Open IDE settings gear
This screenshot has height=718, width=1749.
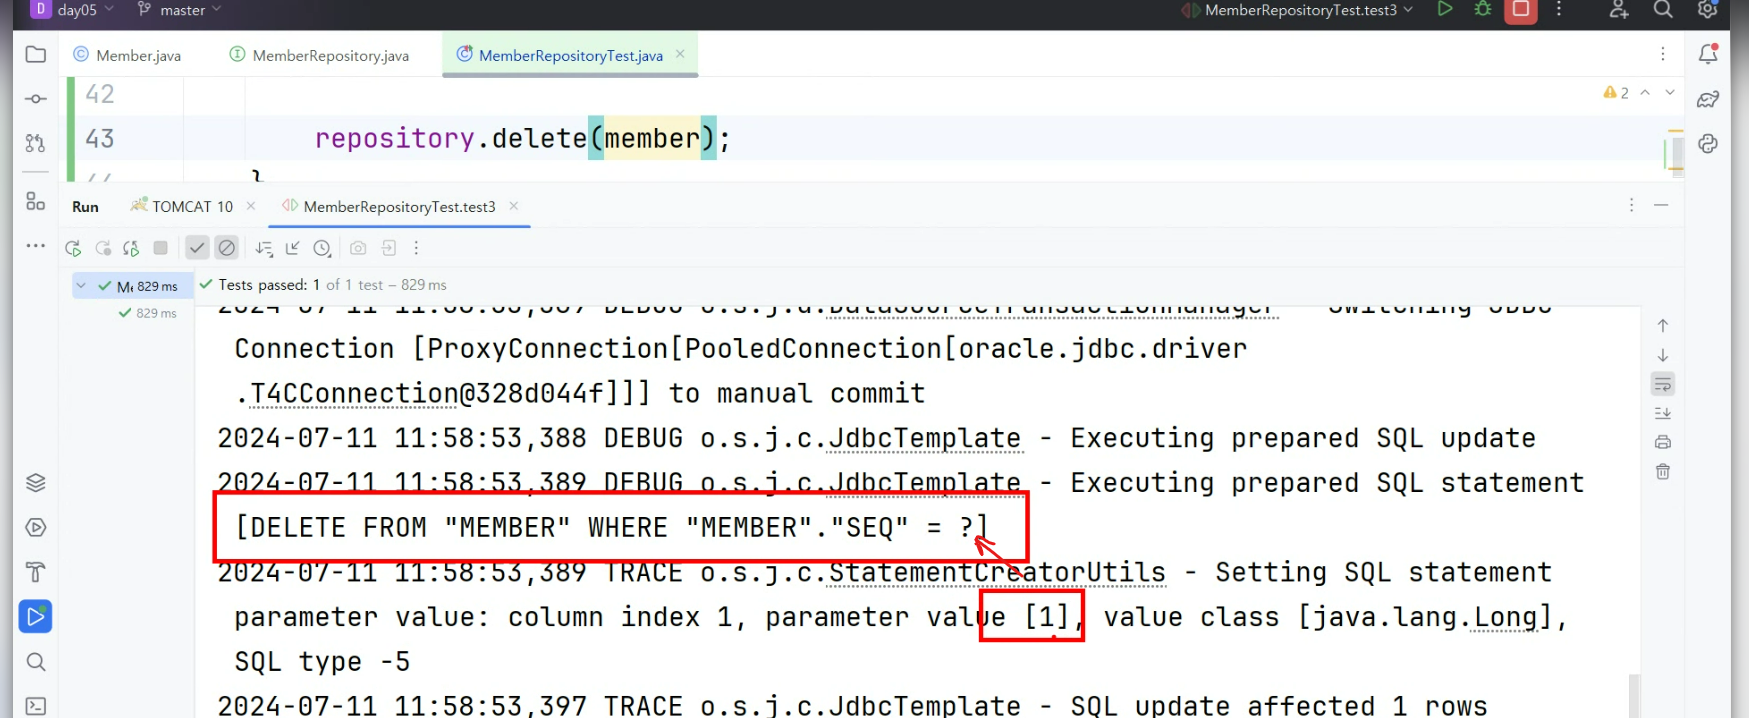[1708, 9]
